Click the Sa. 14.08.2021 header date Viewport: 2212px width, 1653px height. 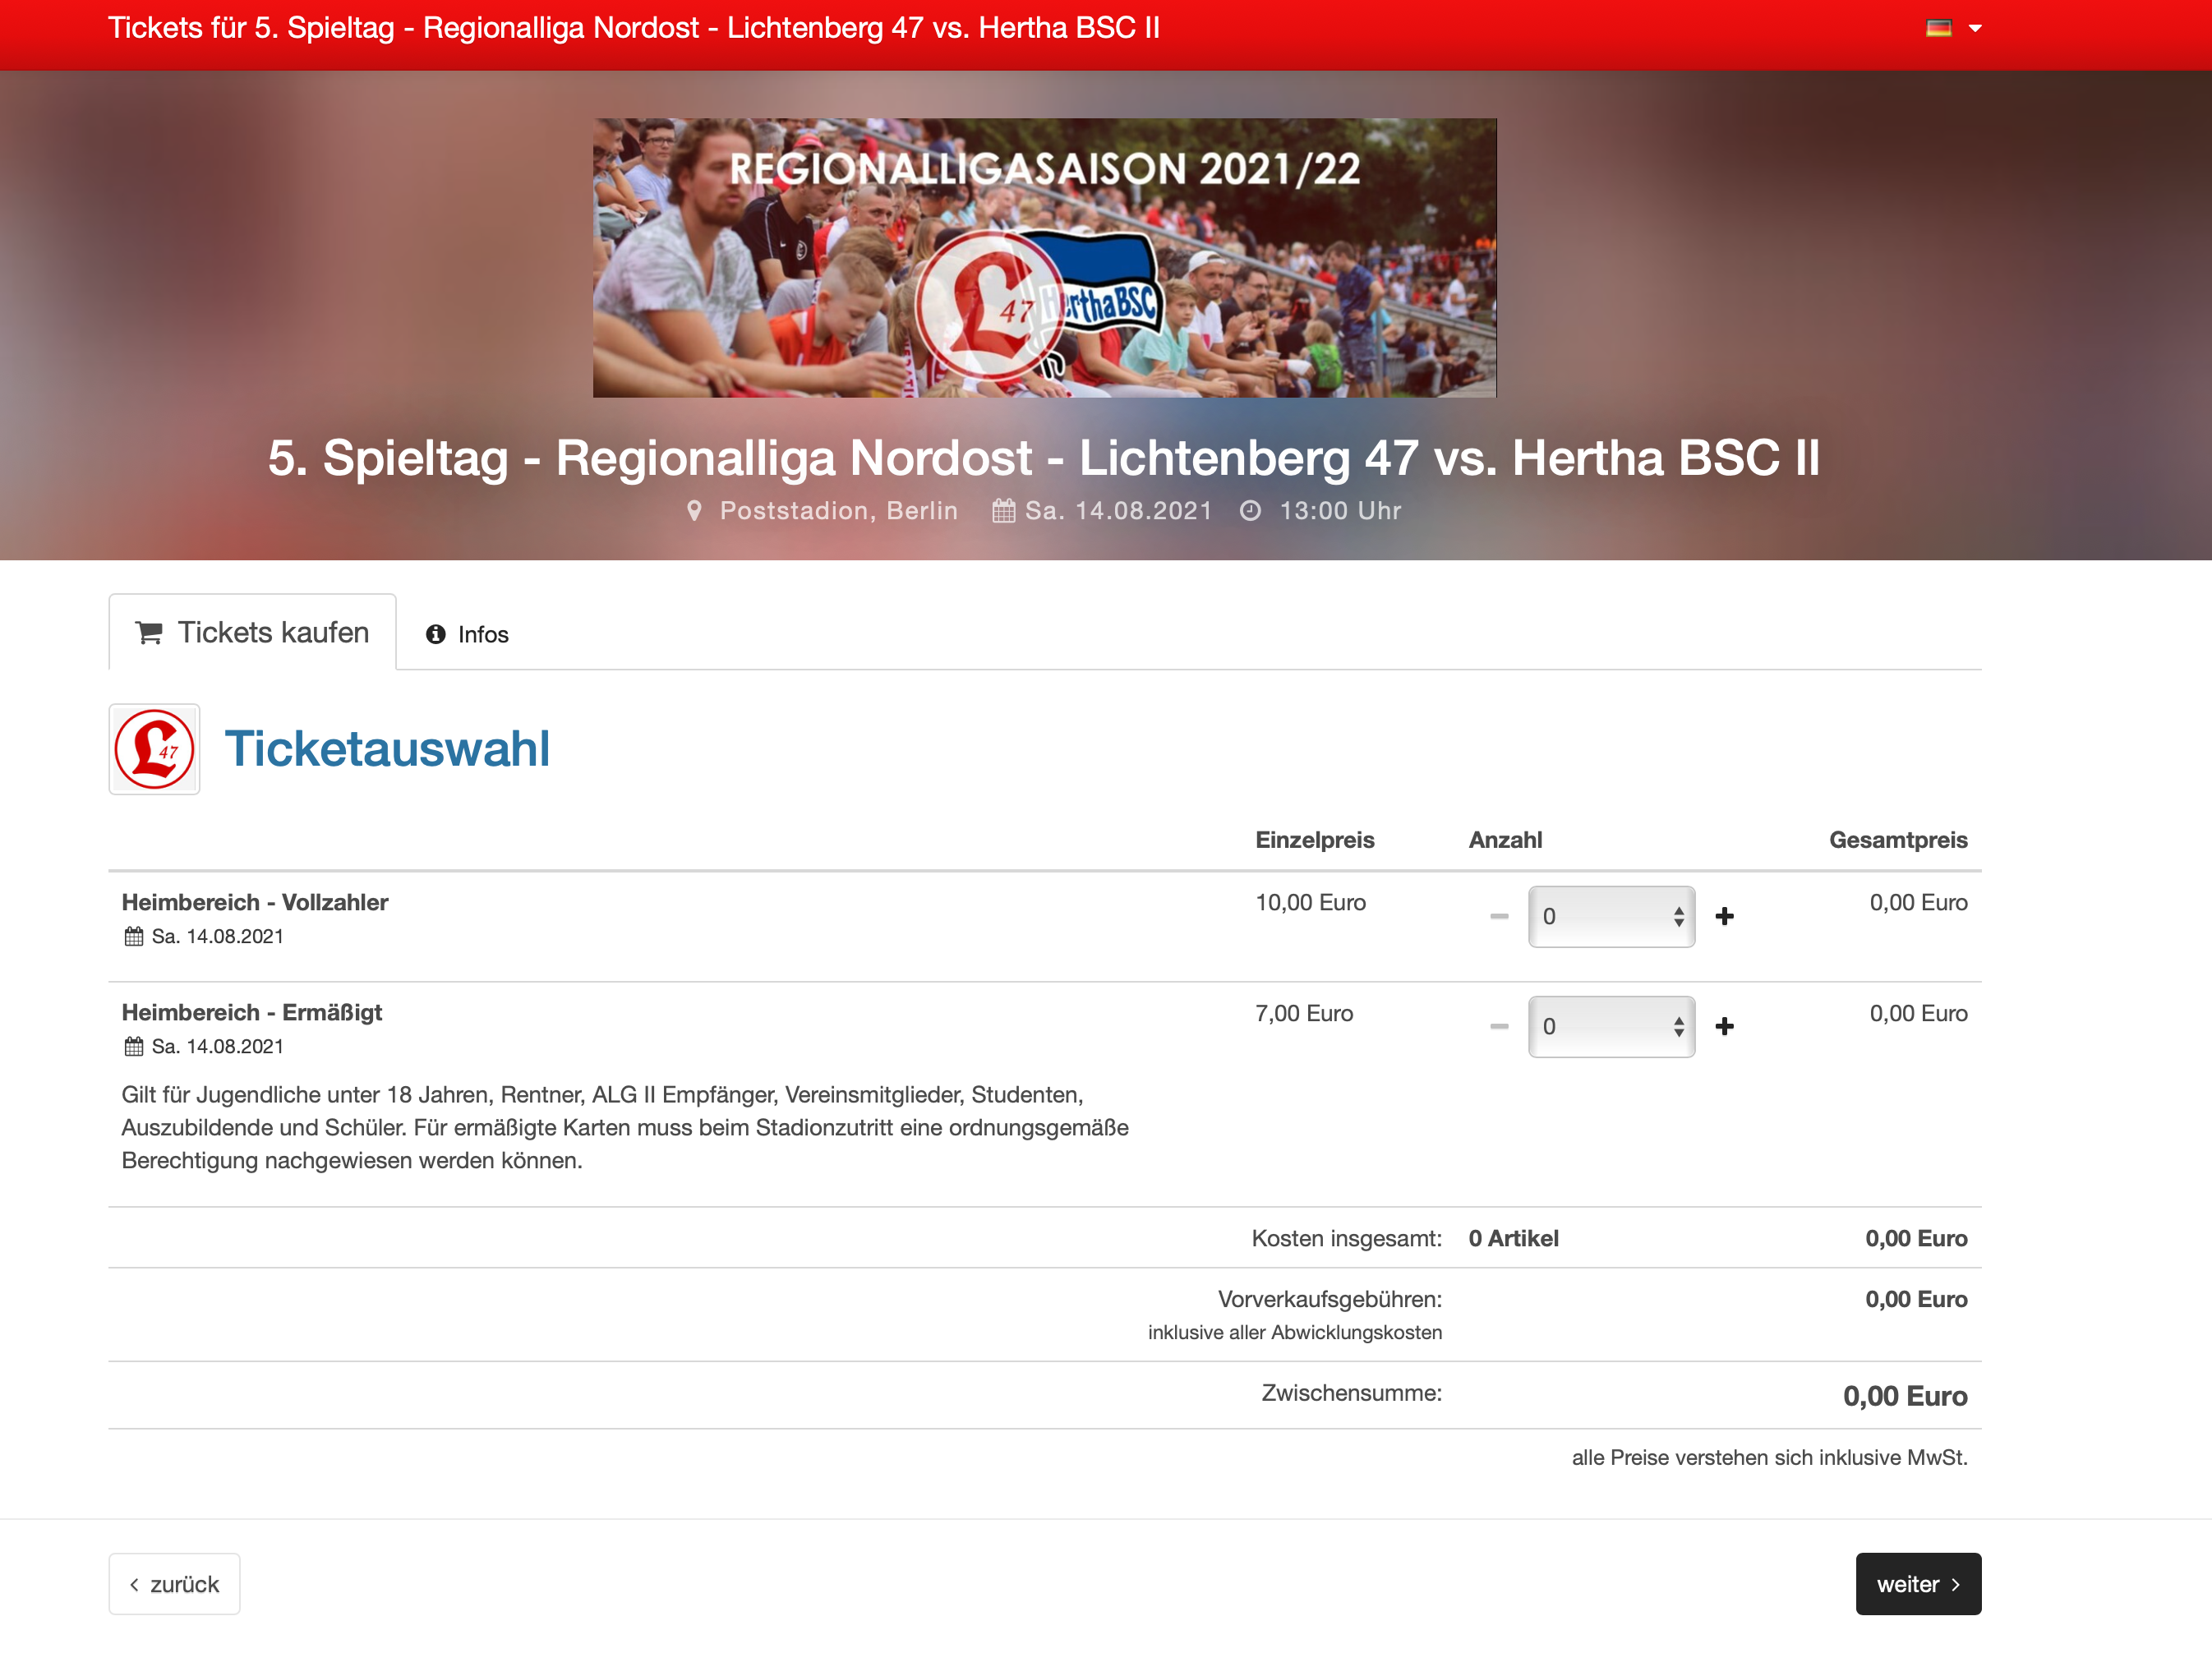pos(1118,511)
